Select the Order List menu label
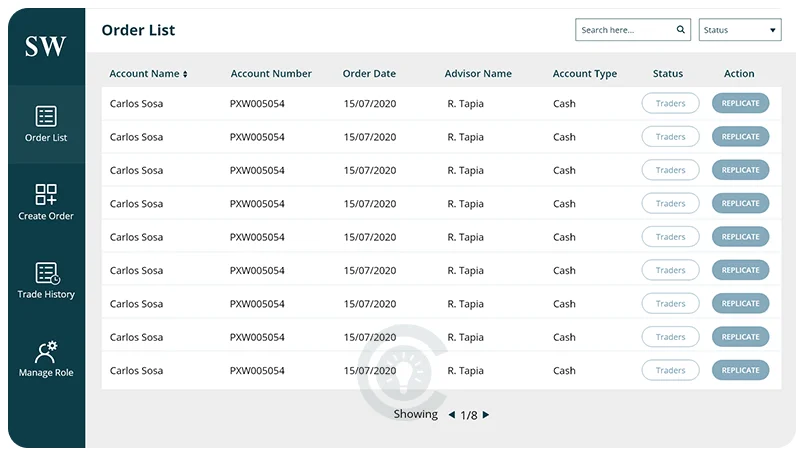 (46, 137)
